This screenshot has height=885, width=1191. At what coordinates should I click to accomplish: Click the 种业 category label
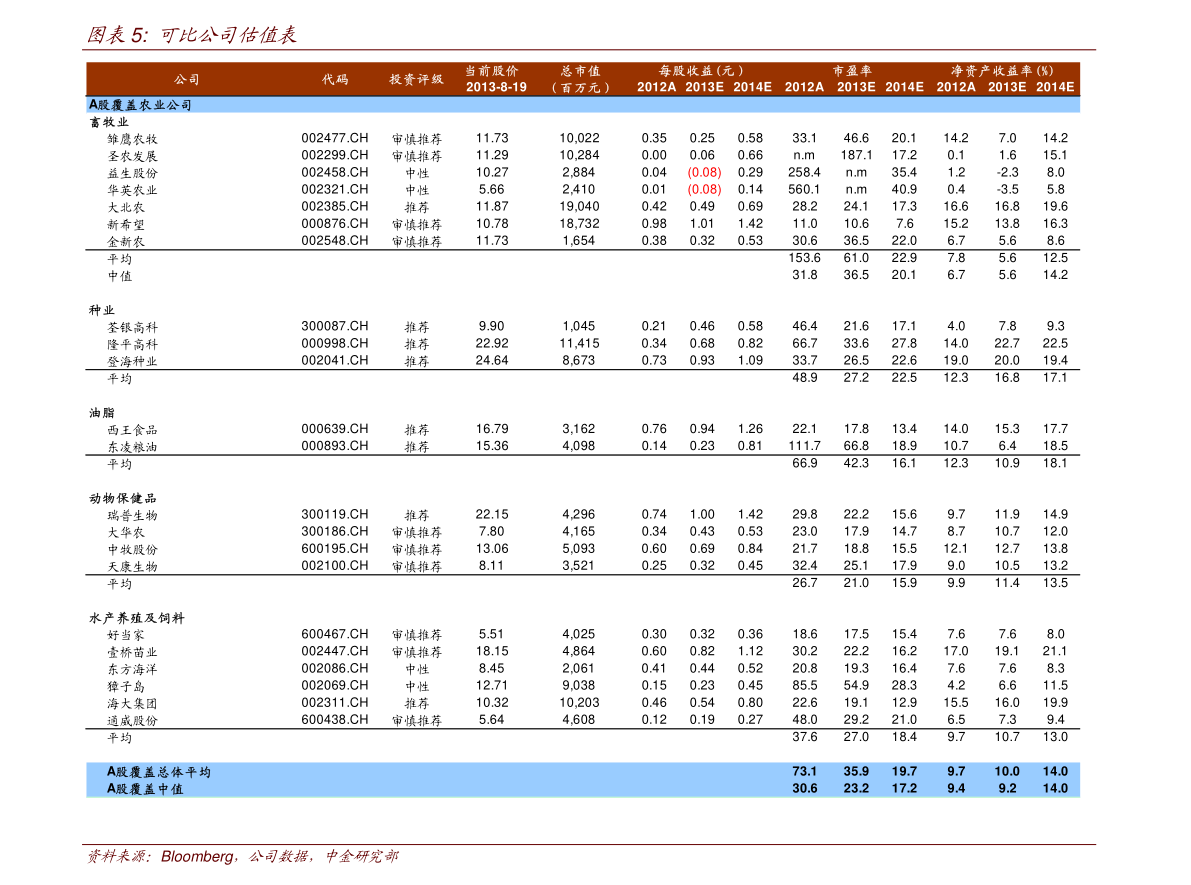click(x=102, y=310)
